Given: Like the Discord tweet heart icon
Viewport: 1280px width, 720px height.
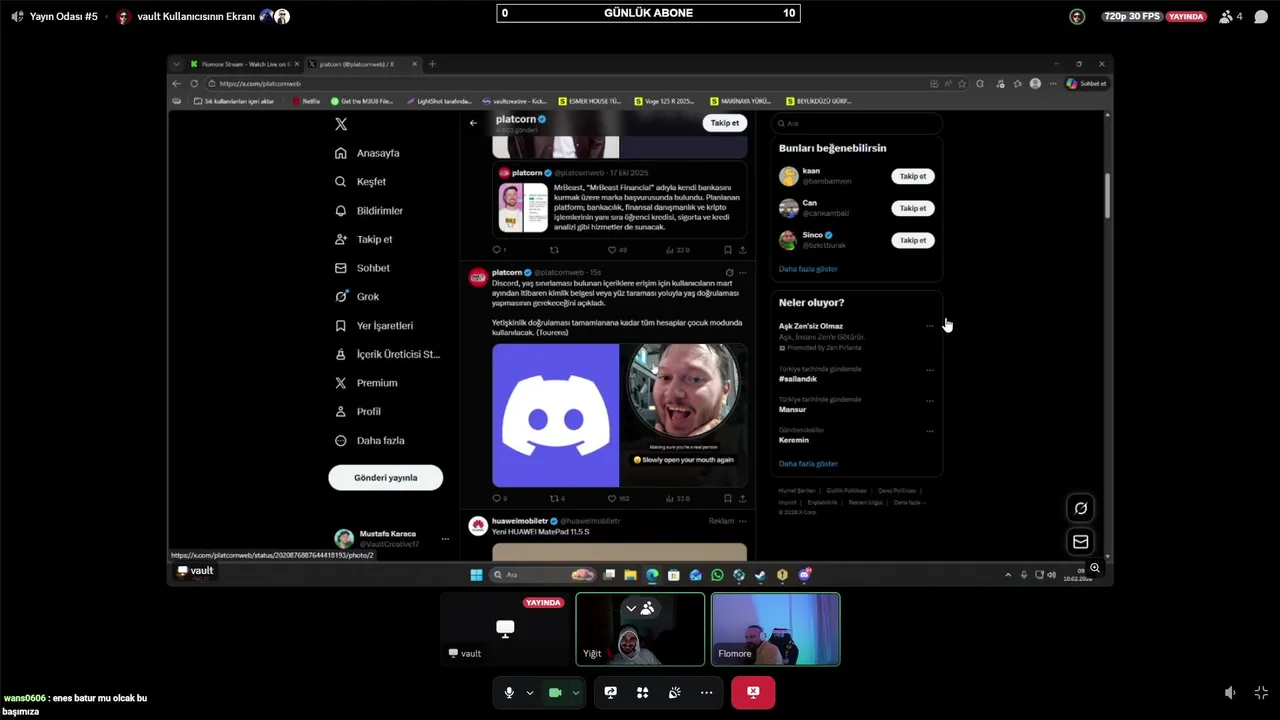Looking at the screenshot, I should click(612, 498).
